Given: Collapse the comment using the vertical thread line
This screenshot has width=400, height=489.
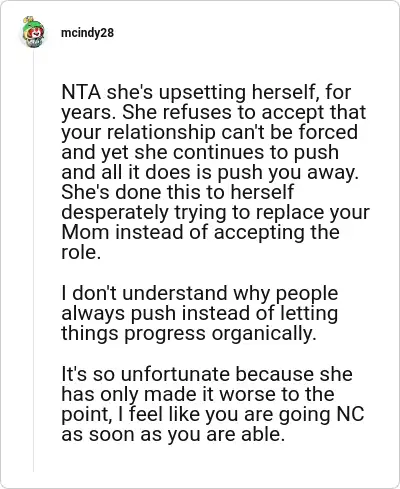Looking at the screenshot, I should tap(33, 260).
